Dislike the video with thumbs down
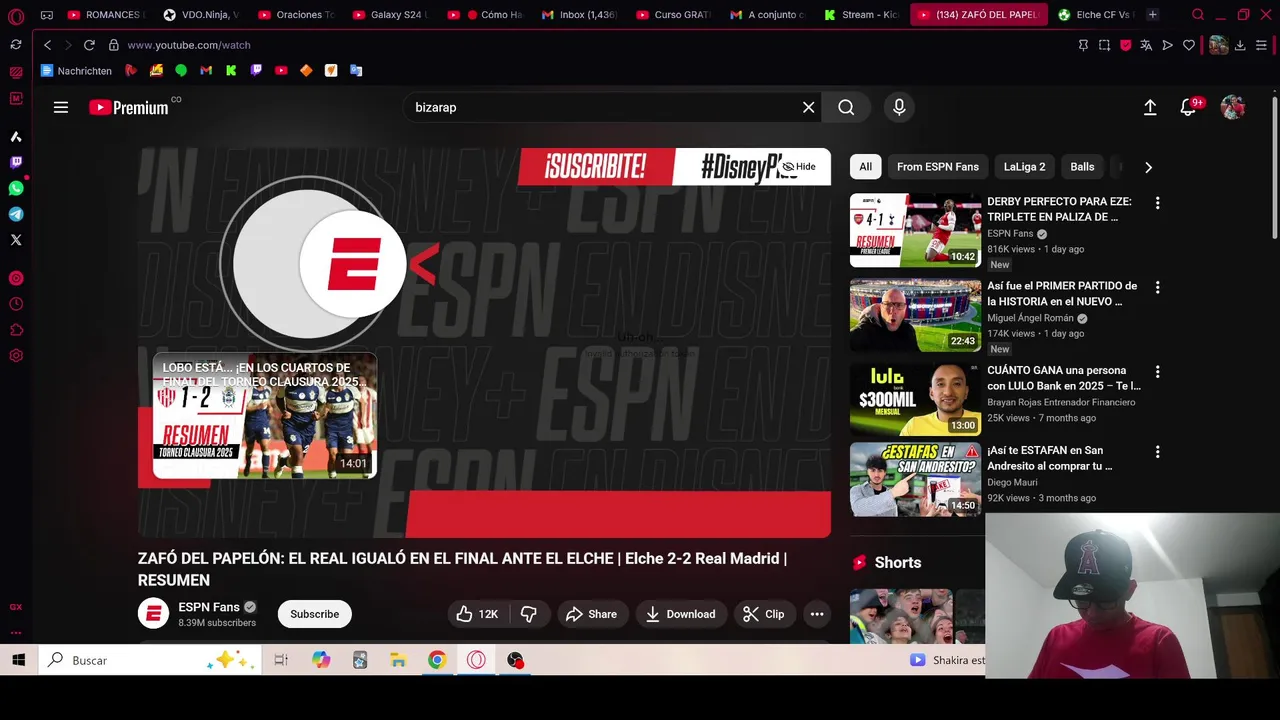1280x720 pixels. (529, 614)
